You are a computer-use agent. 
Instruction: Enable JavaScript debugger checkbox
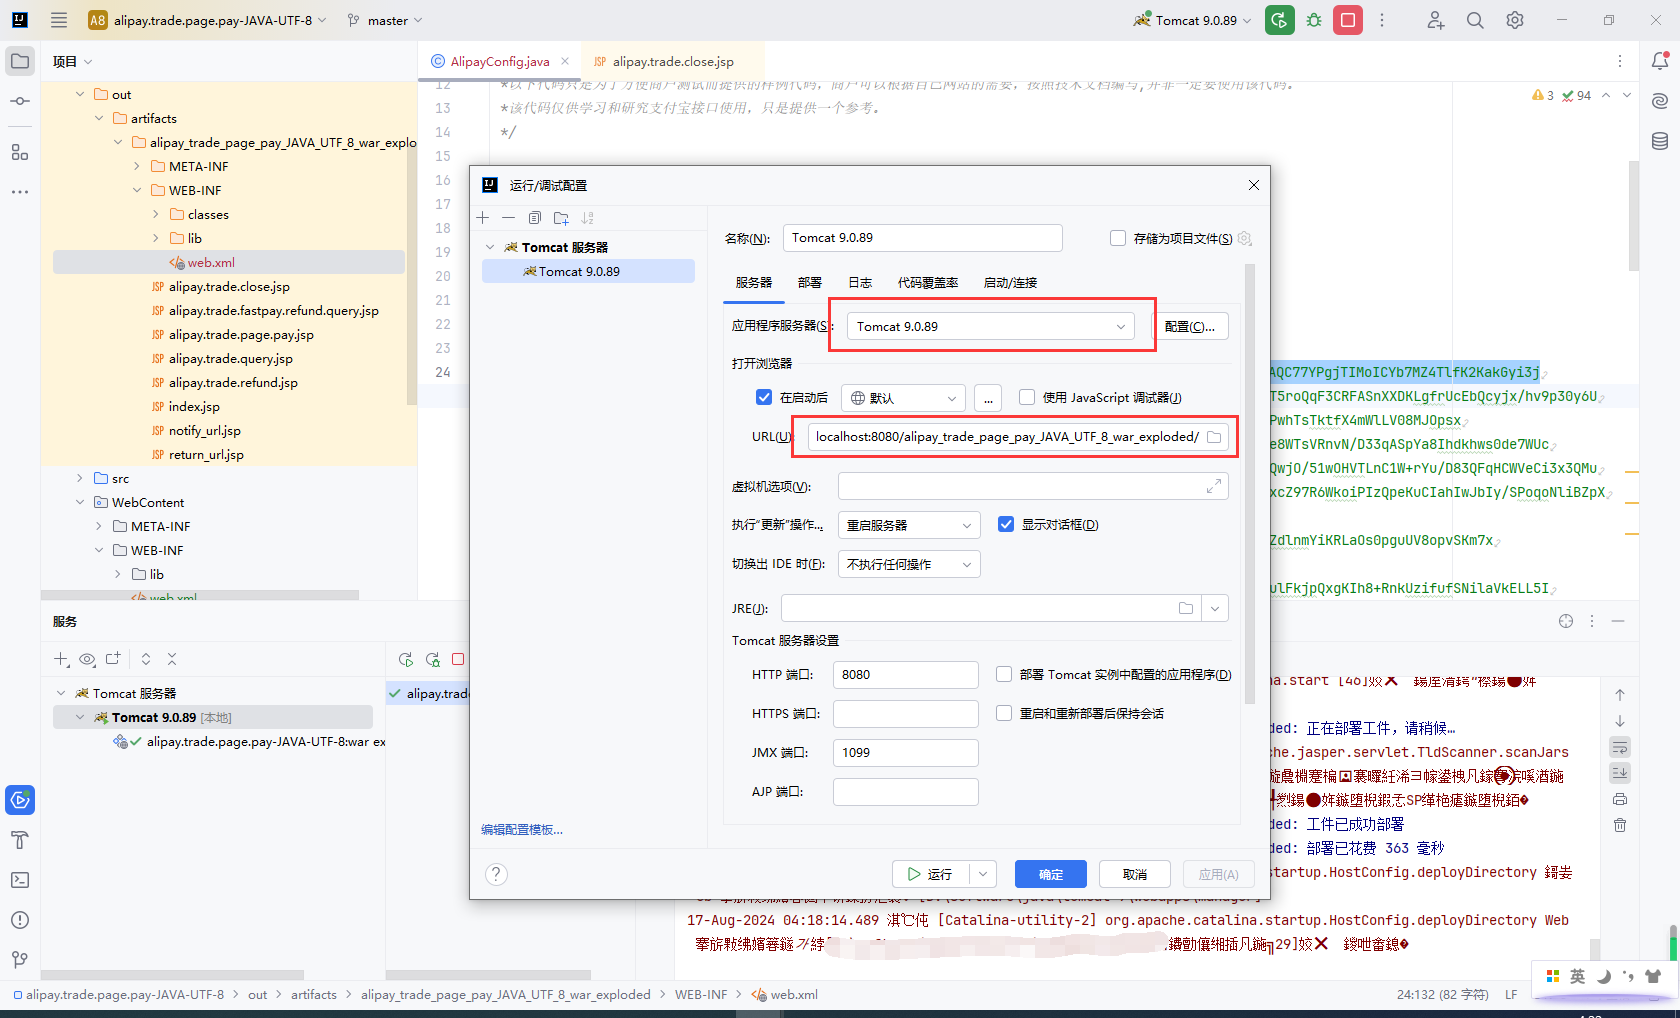point(1027,397)
